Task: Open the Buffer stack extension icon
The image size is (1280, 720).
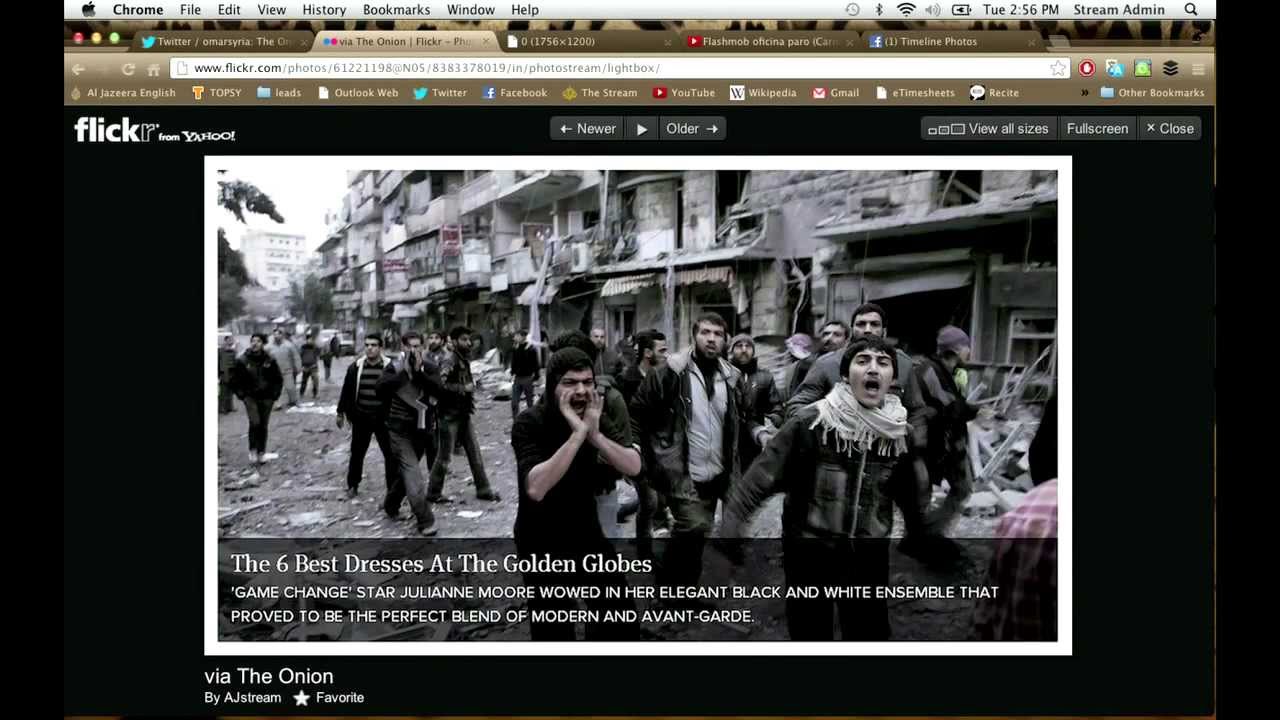Action: coord(1170,68)
